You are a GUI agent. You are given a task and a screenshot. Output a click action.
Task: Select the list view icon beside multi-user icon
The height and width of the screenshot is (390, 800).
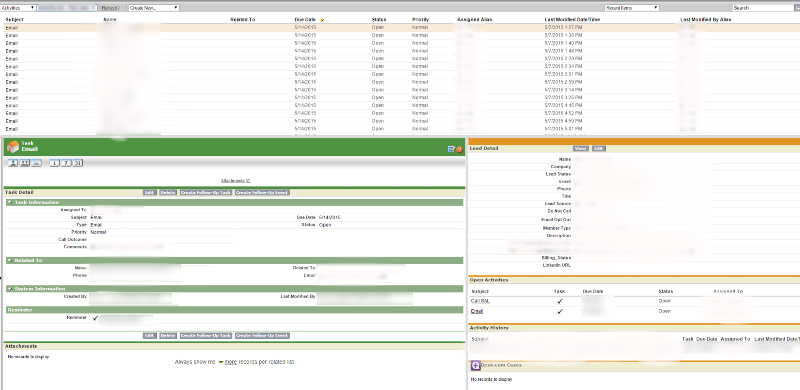pos(36,163)
